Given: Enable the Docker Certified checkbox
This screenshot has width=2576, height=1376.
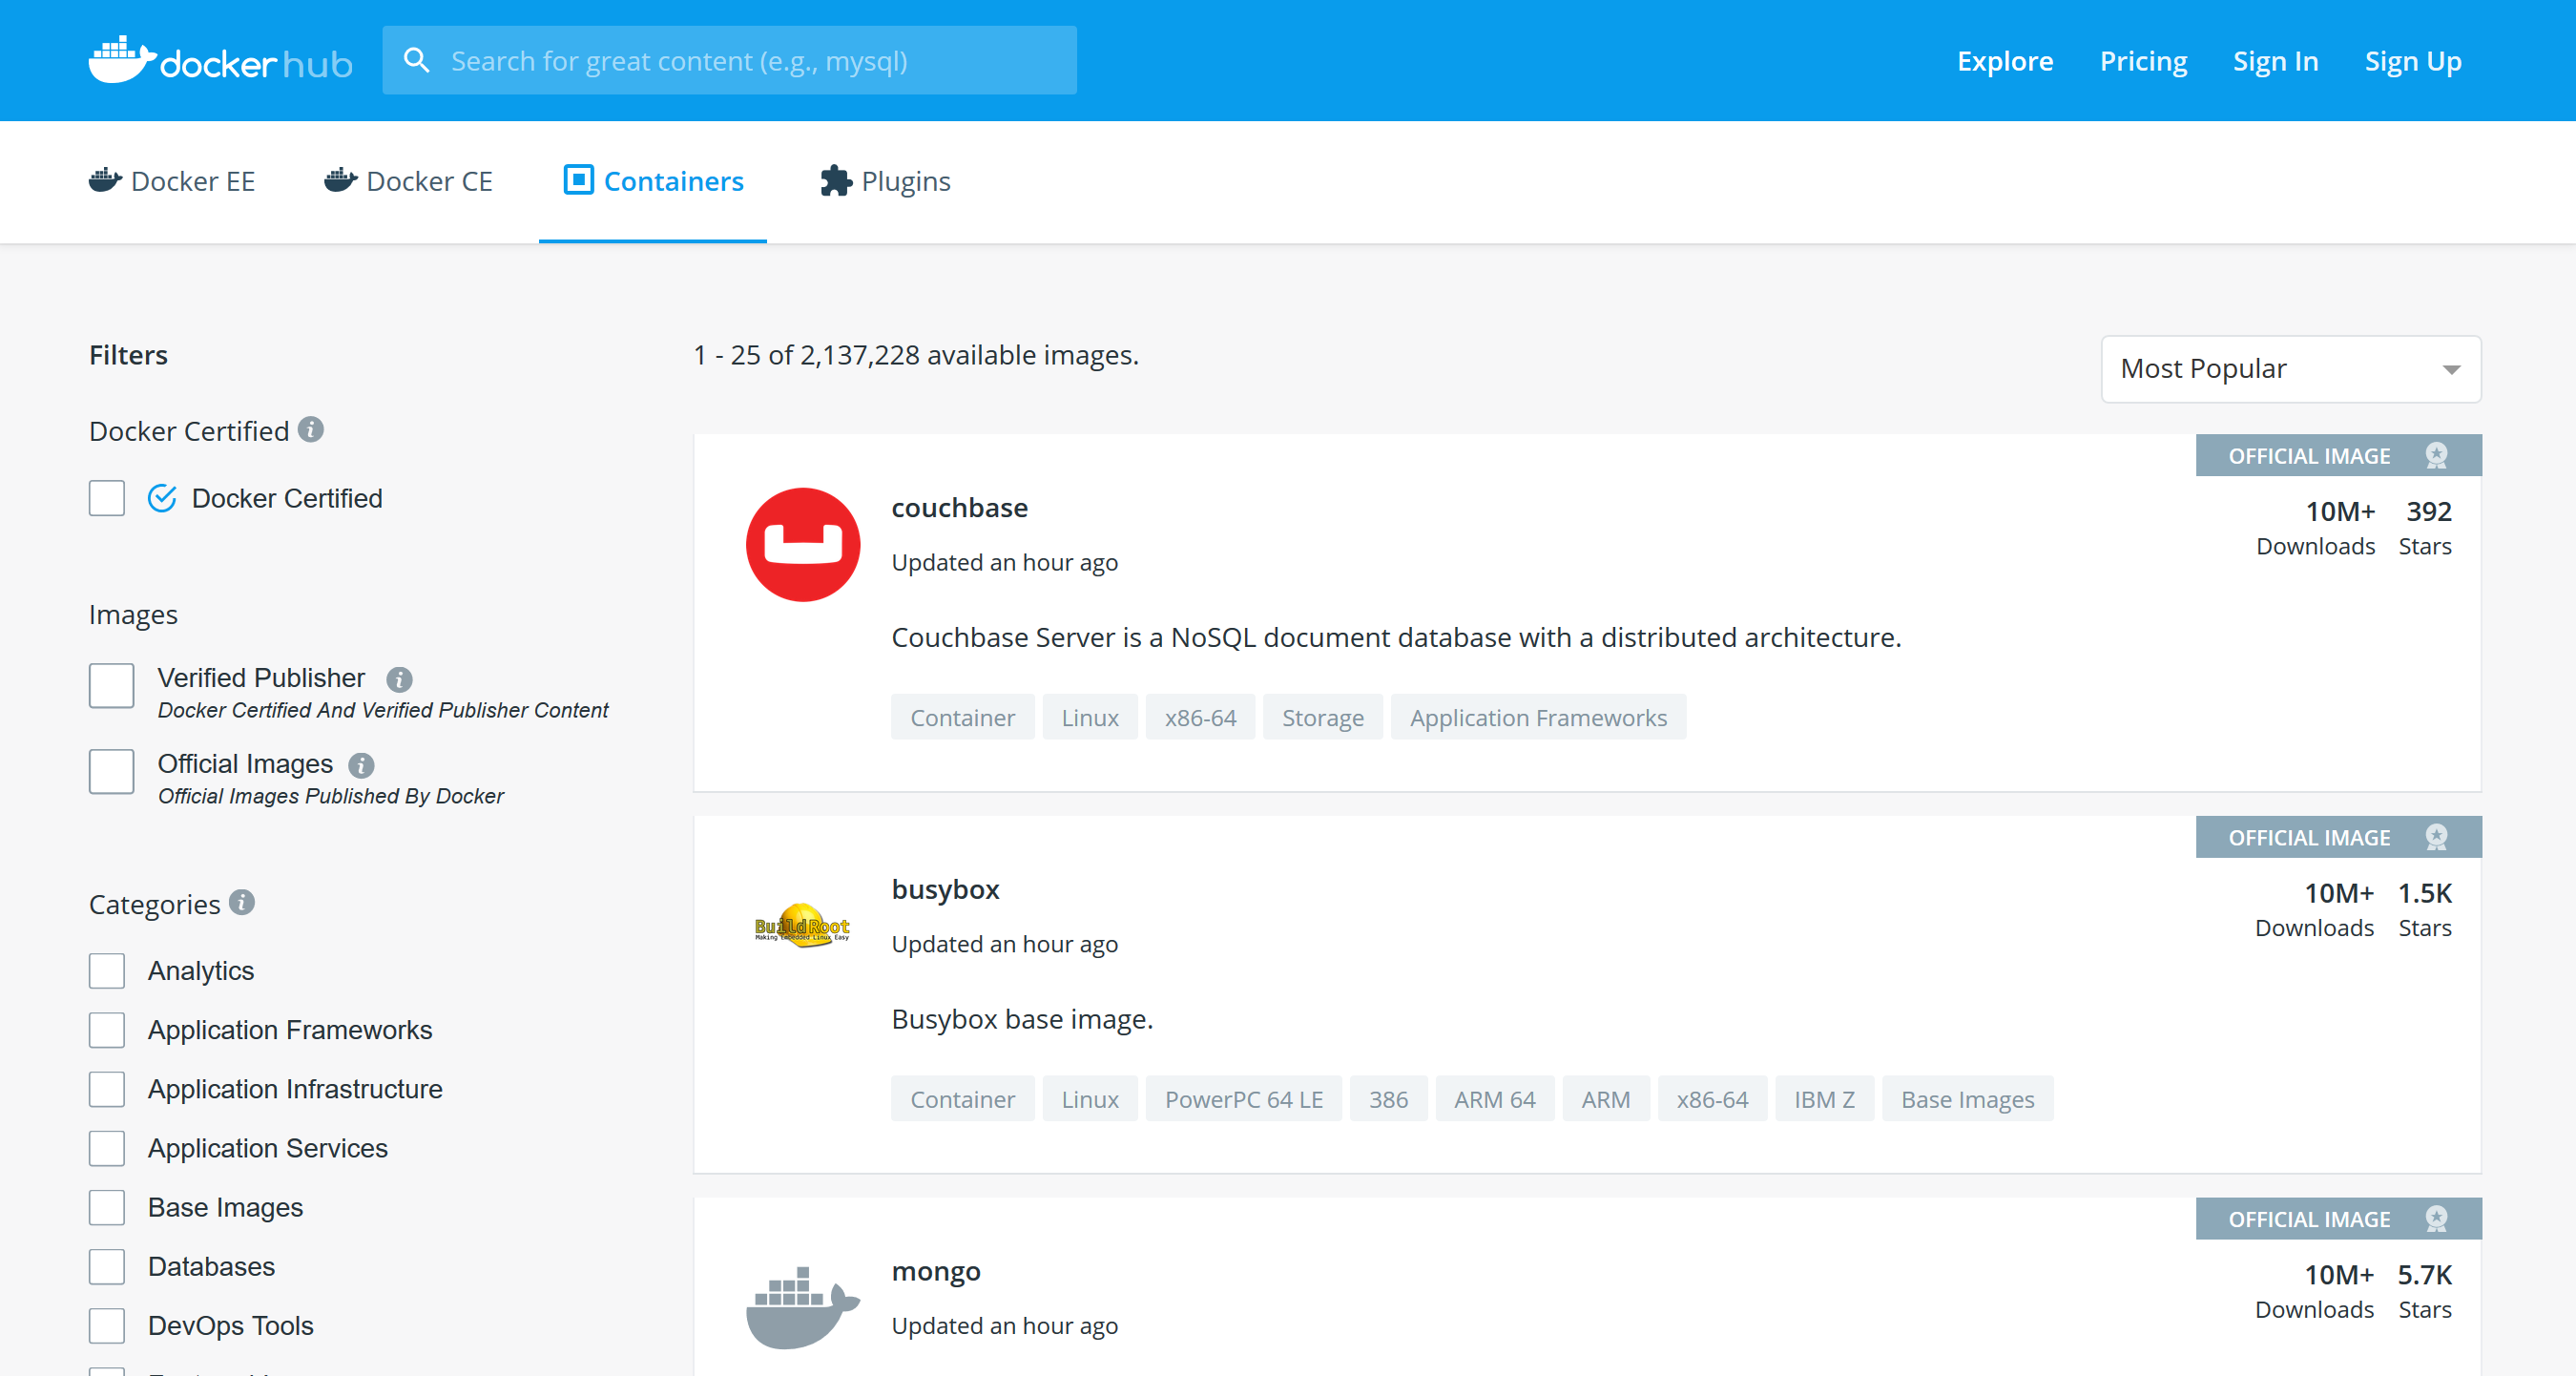Looking at the screenshot, I should click(x=107, y=498).
